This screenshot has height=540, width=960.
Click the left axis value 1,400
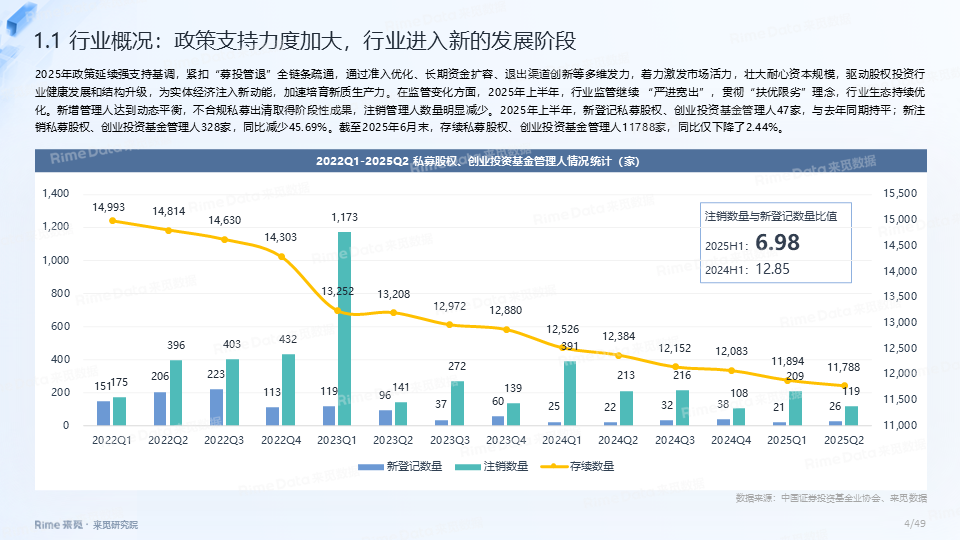pos(56,193)
